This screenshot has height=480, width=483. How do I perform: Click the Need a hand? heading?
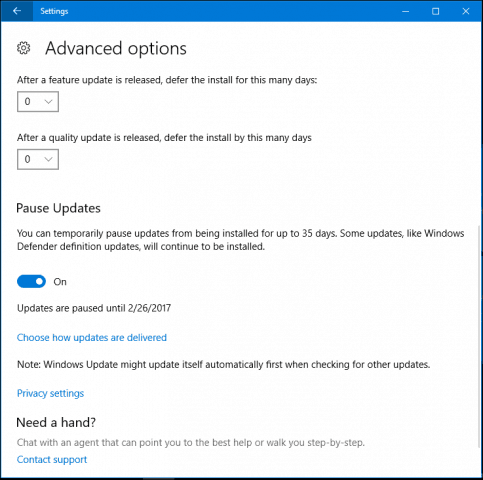56,422
